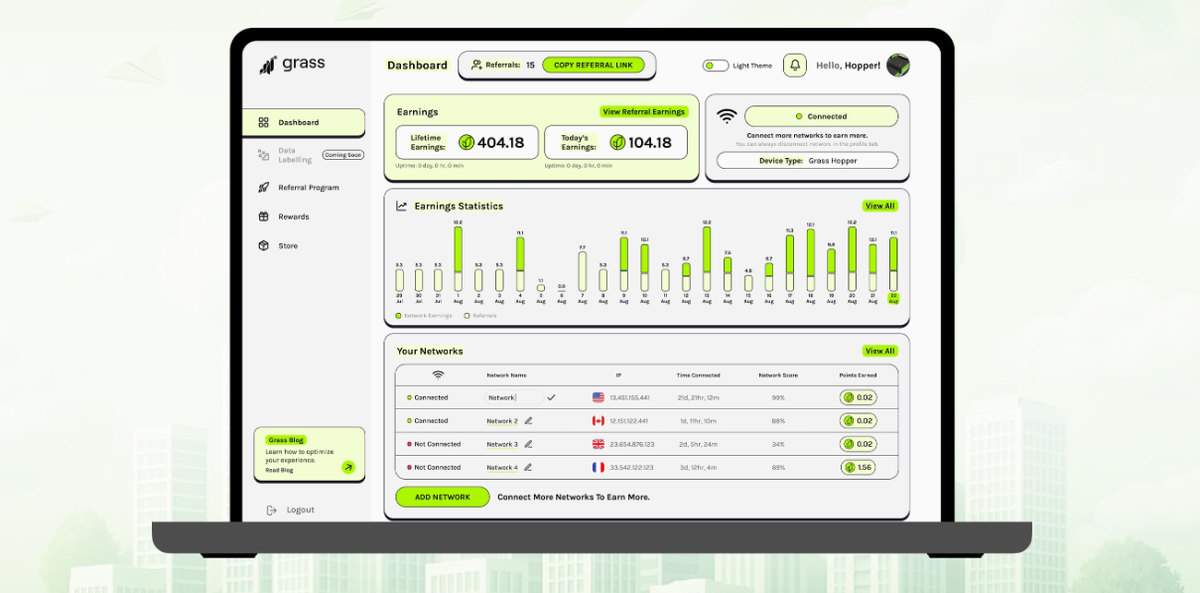Image resolution: width=1200 pixels, height=593 pixels.
Task: Click the Time Connected column header
Action: coord(698,375)
